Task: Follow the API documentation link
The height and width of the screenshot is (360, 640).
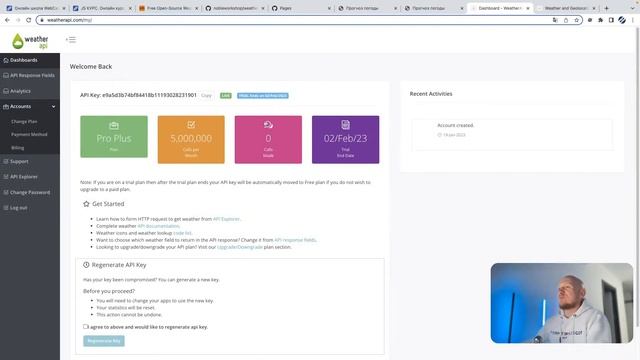Action: pos(158,226)
